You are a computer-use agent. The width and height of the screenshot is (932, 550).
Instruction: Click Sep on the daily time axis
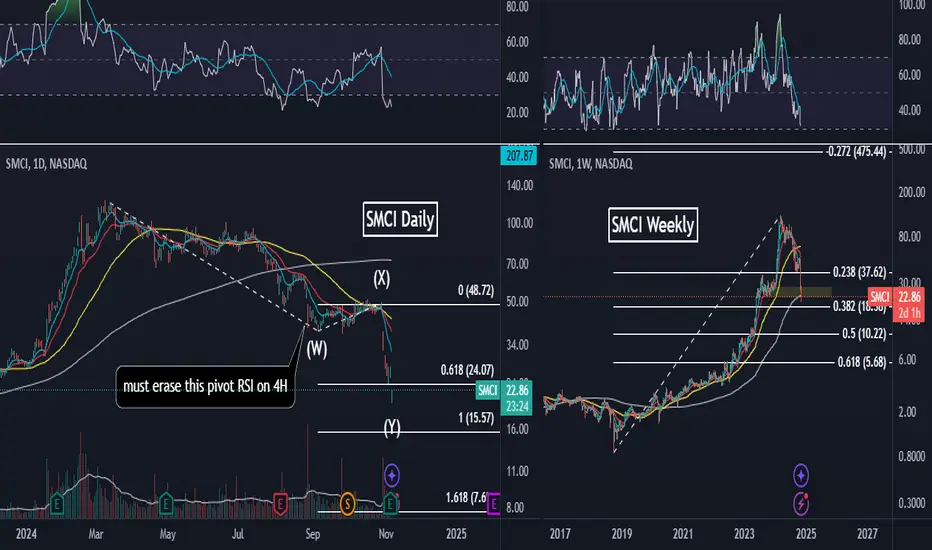pyautogui.click(x=313, y=534)
